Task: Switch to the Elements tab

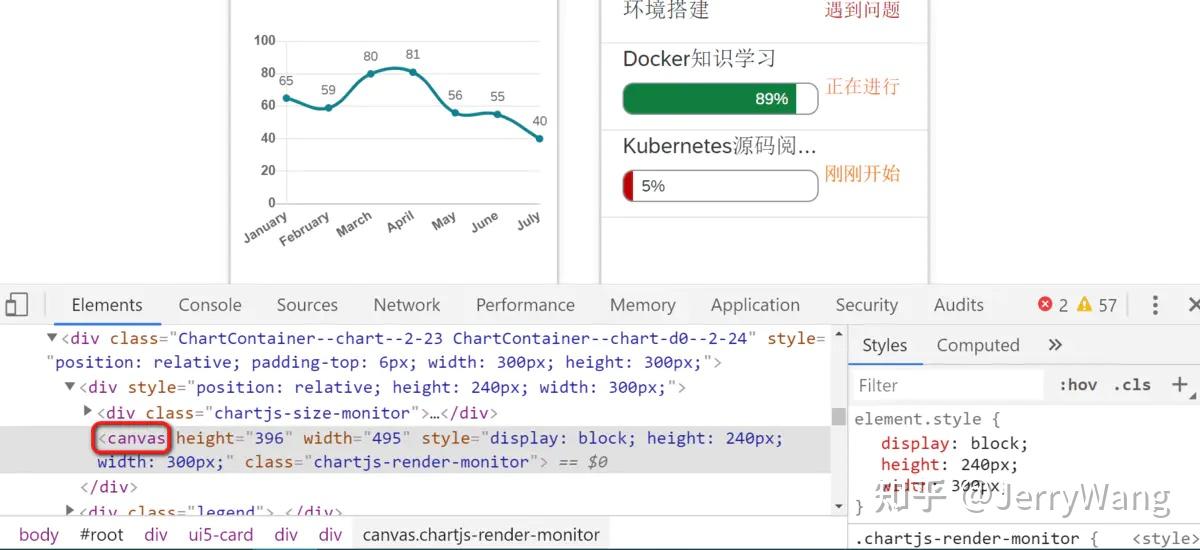Action: tap(107, 305)
